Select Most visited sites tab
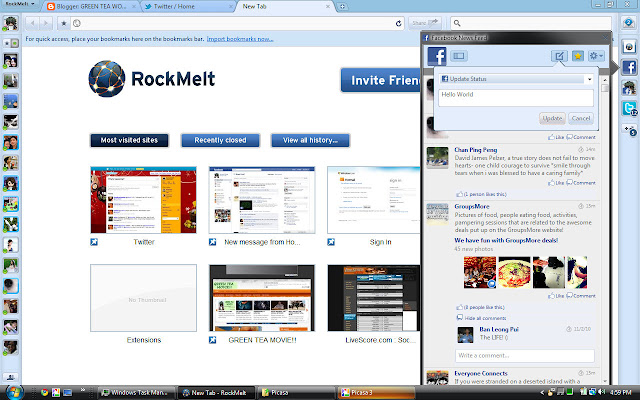The height and width of the screenshot is (400, 640). 129,140
